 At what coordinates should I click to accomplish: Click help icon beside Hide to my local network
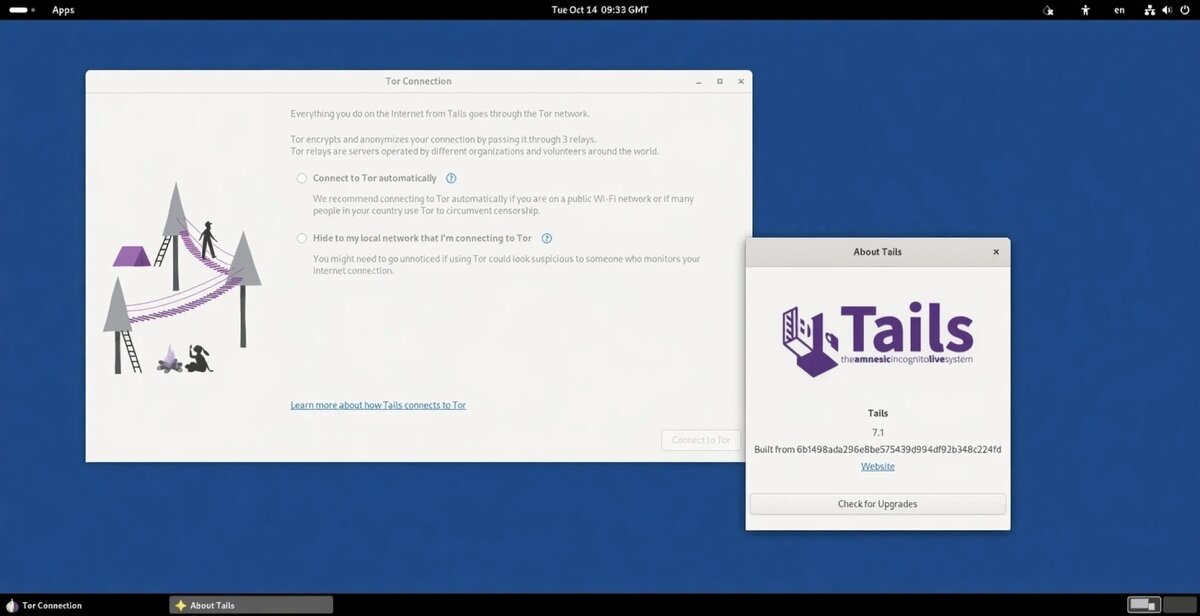click(547, 238)
